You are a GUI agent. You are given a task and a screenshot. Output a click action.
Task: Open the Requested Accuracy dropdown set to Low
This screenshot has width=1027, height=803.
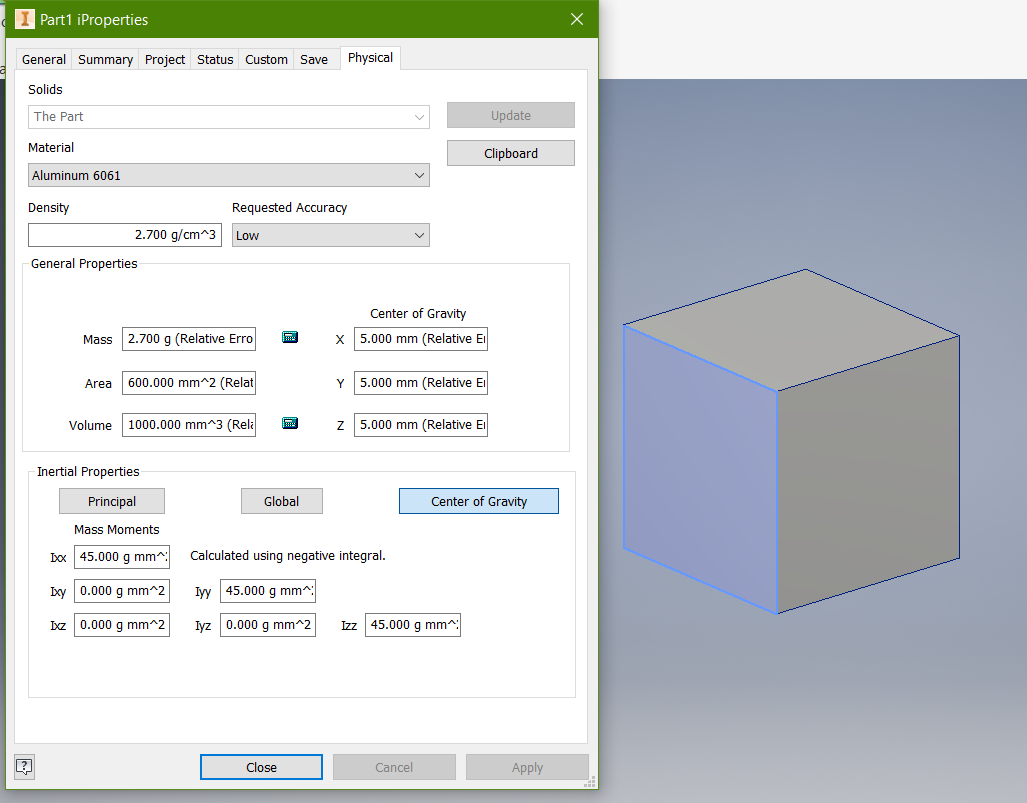[331, 235]
